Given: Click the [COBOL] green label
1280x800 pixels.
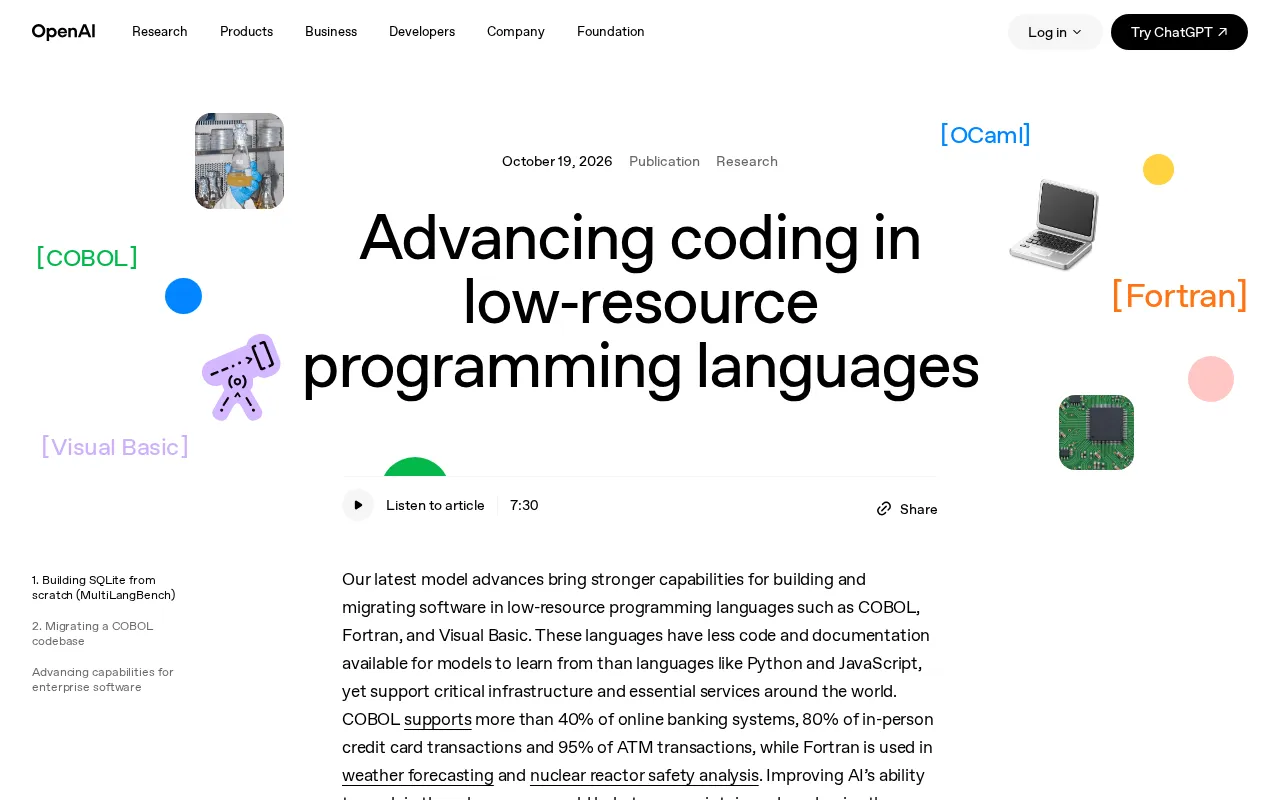Looking at the screenshot, I should click(x=87, y=258).
